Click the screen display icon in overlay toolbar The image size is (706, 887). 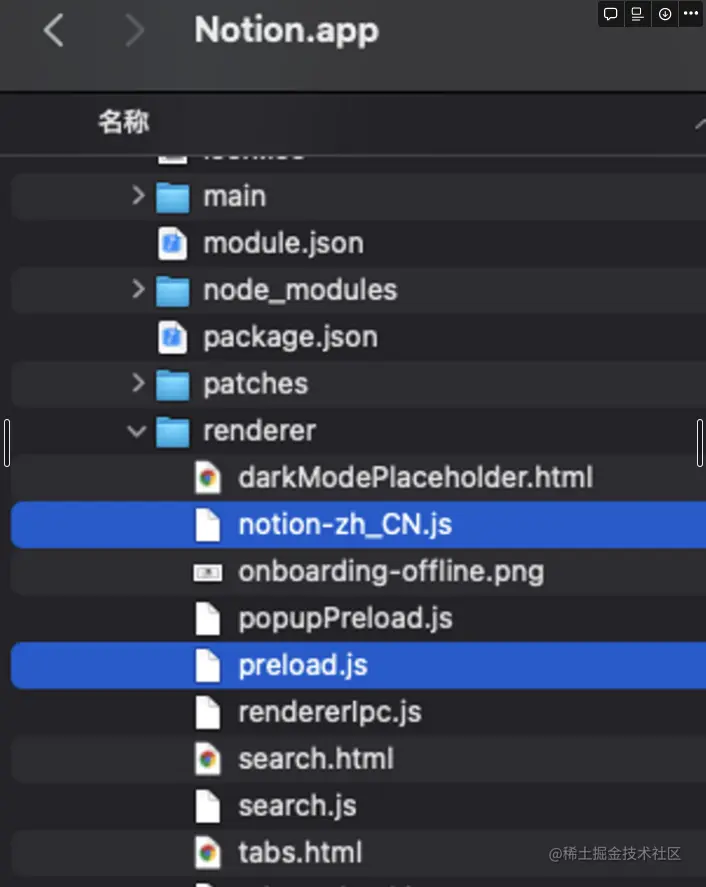[x=638, y=14]
